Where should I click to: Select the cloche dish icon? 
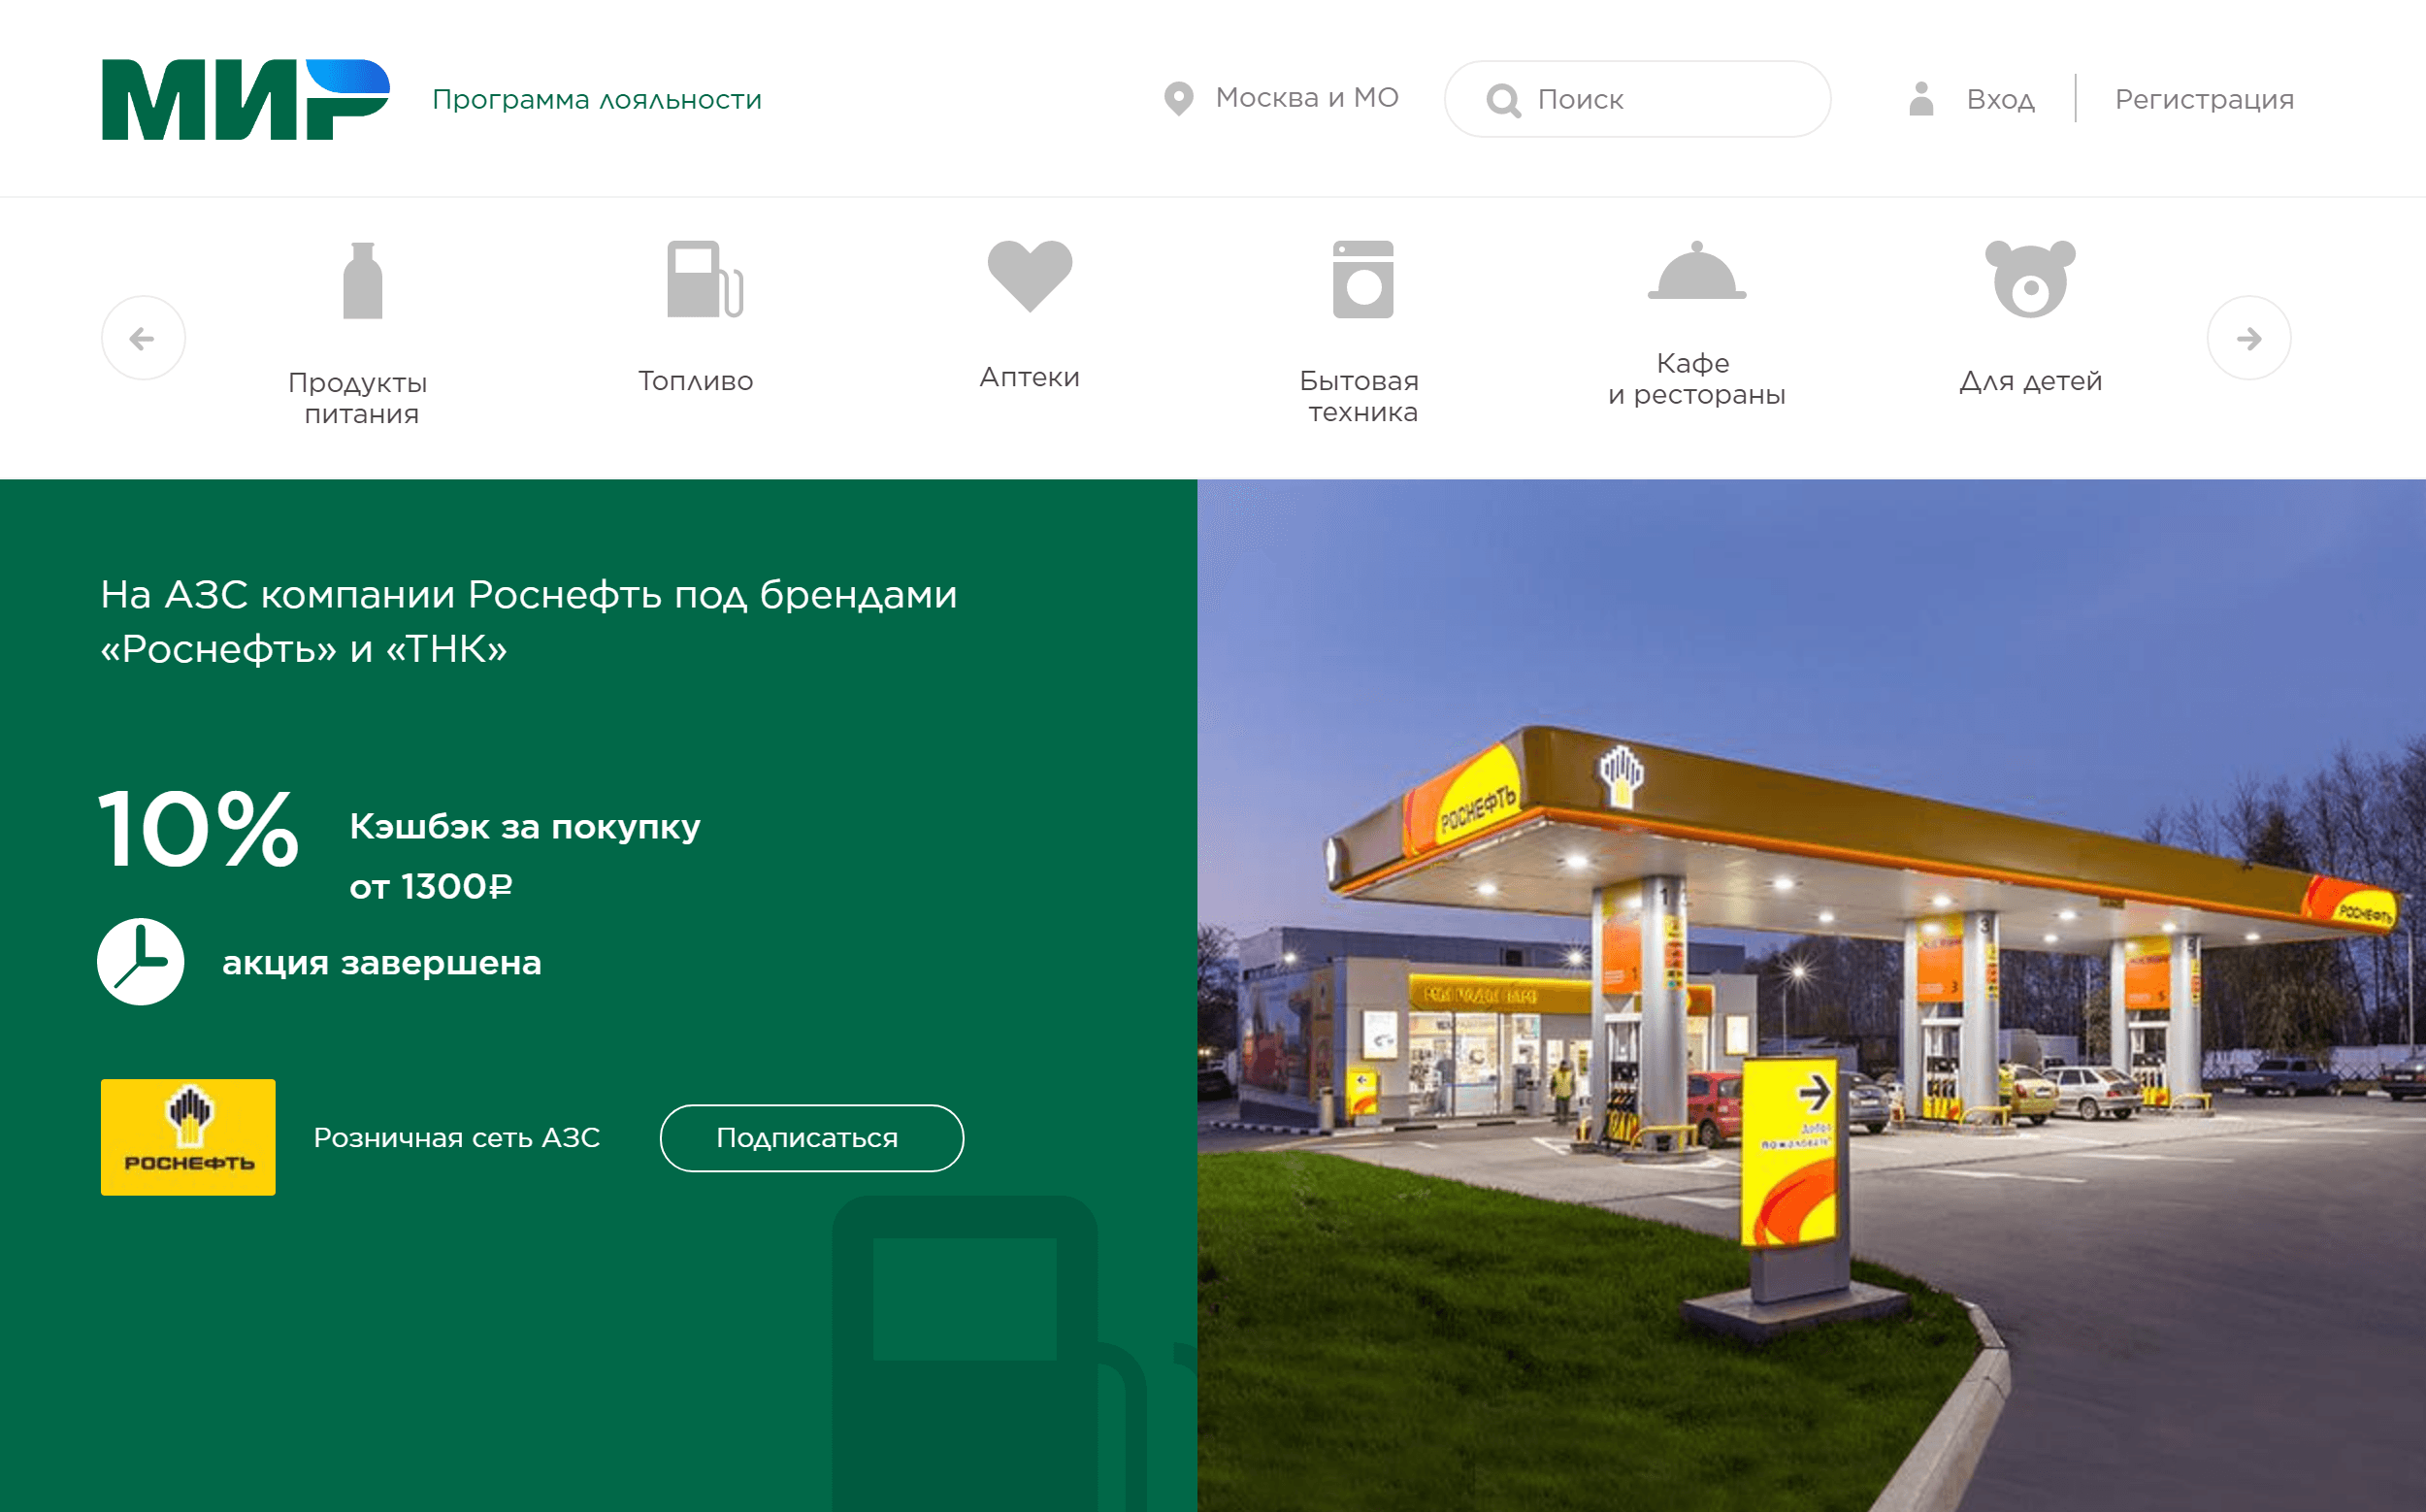(x=1697, y=270)
